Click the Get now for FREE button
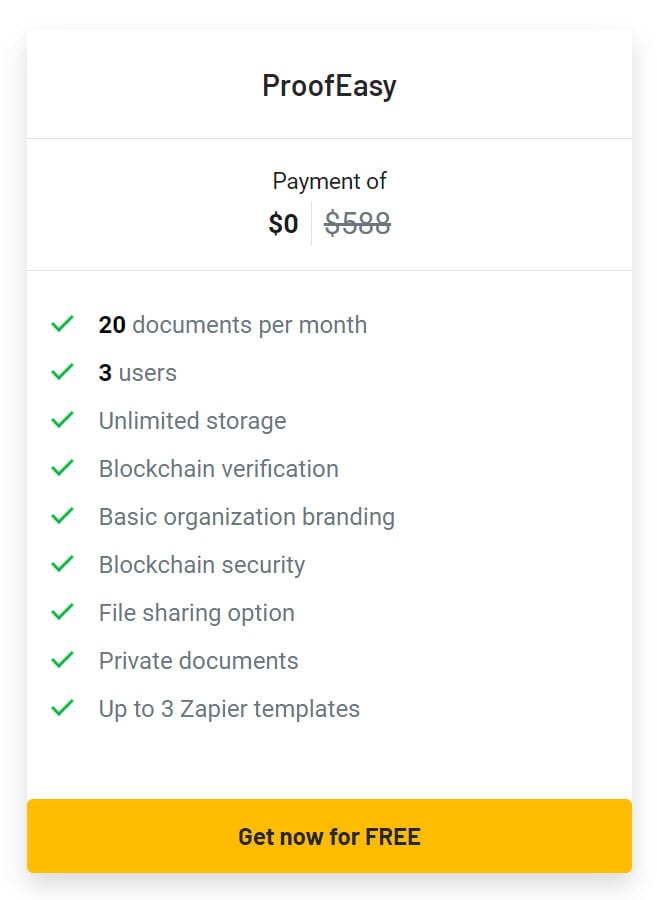The image size is (657, 900). point(328,836)
